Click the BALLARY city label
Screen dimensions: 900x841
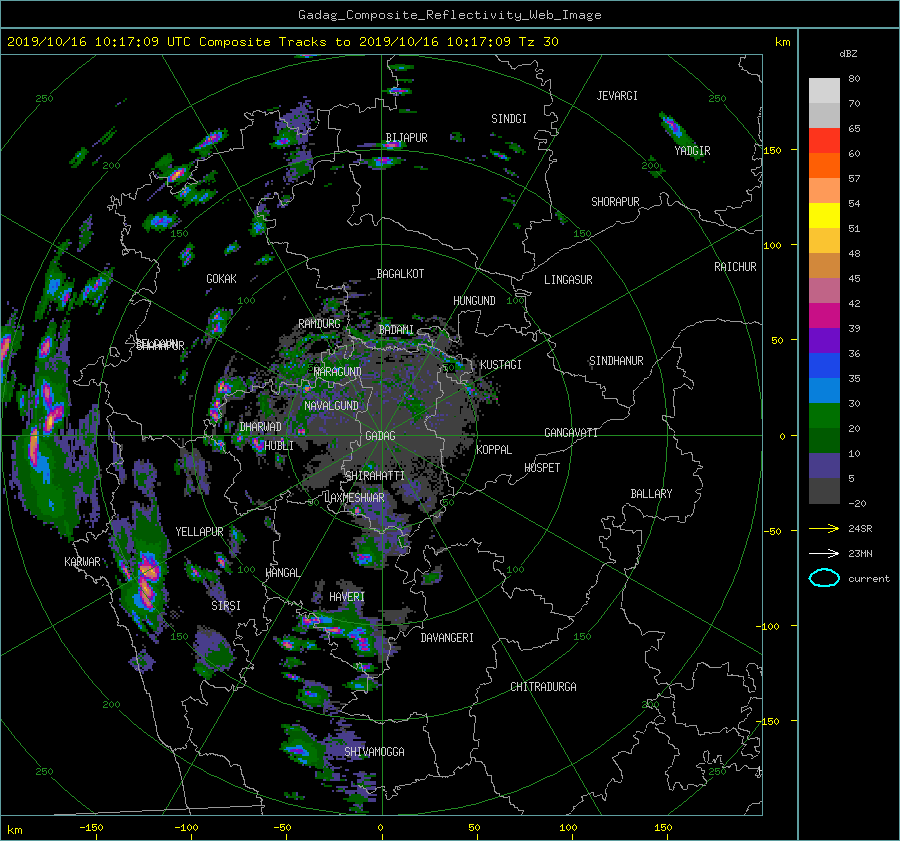click(651, 494)
